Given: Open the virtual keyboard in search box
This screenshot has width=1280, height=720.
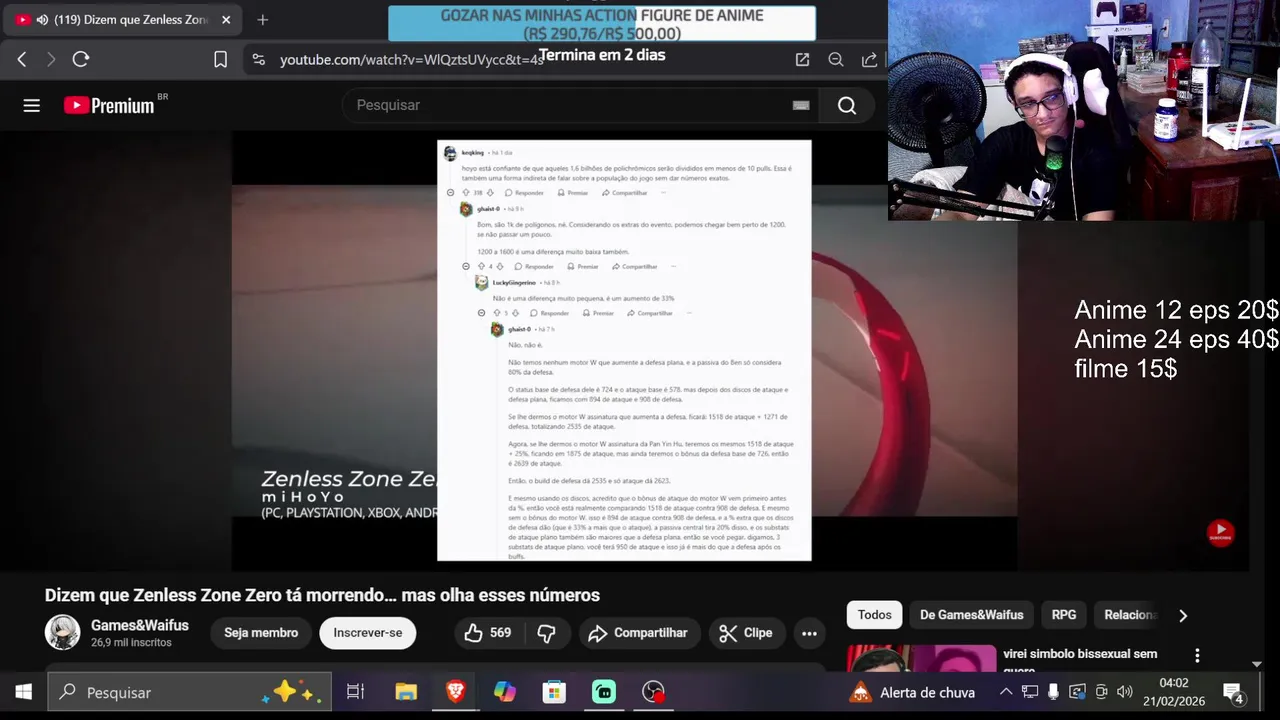Looking at the screenshot, I should pyautogui.click(x=801, y=105).
